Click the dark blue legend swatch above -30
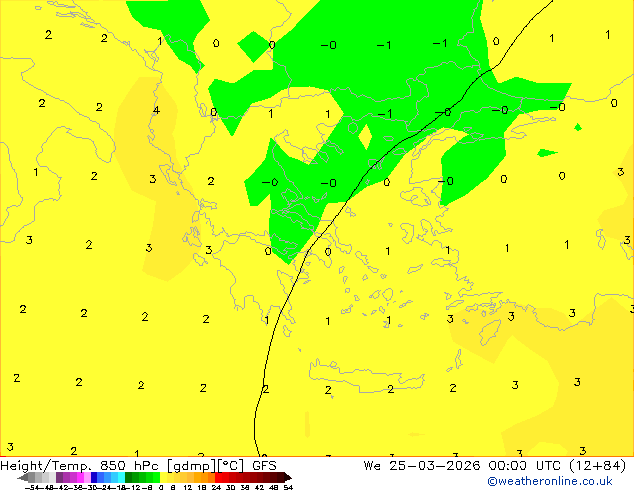Image resolution: width=634 pixels, height=490 pixels. coord(94,477)
